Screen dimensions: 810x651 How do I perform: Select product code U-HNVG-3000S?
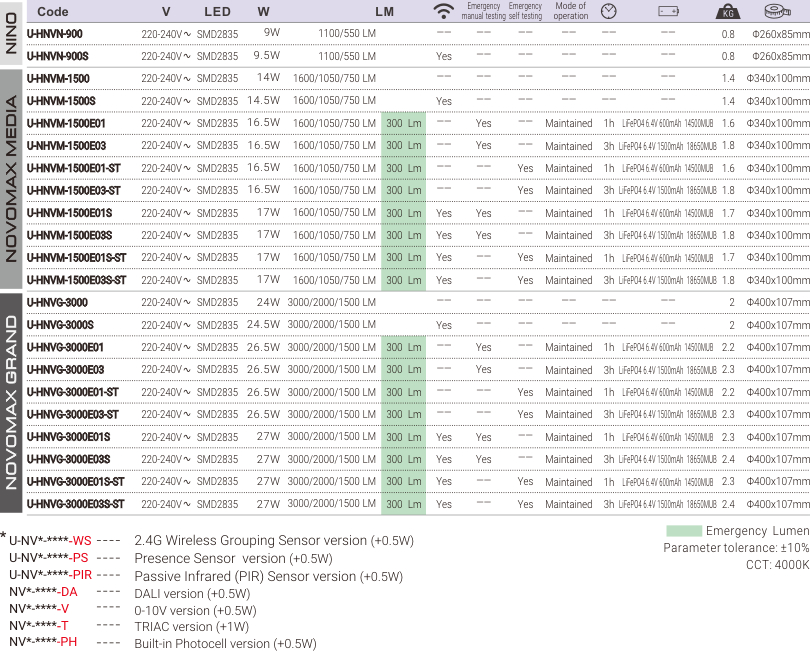[60, 325]
